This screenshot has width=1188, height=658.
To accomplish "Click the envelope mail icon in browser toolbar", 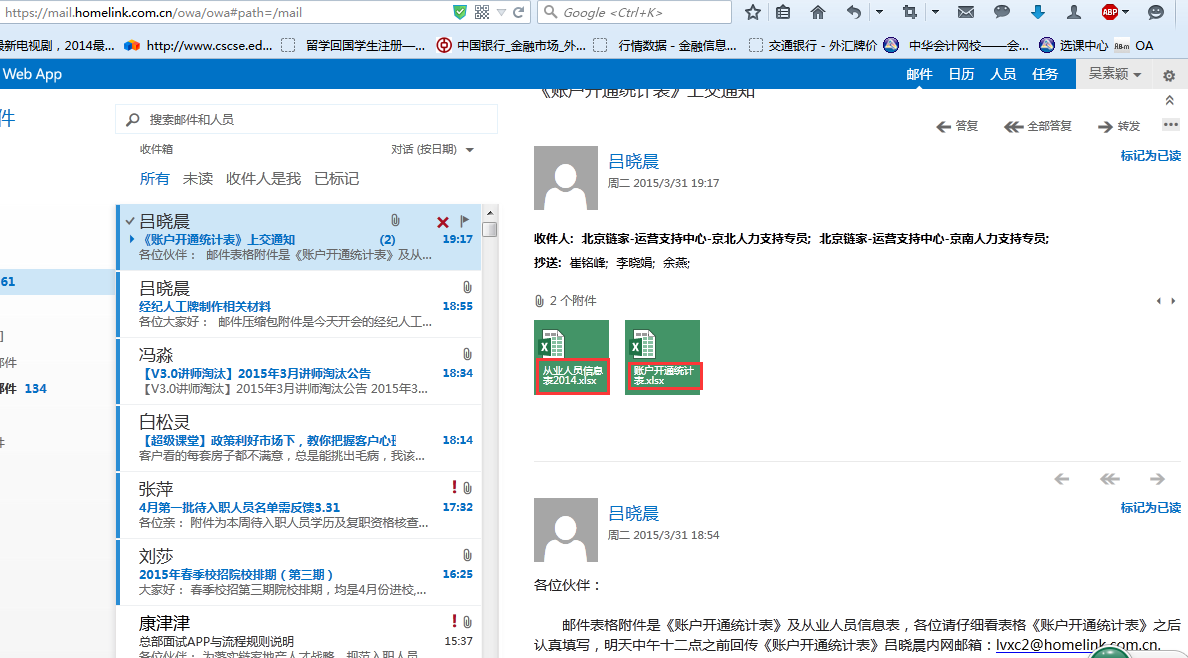I will tap(965, 12).
